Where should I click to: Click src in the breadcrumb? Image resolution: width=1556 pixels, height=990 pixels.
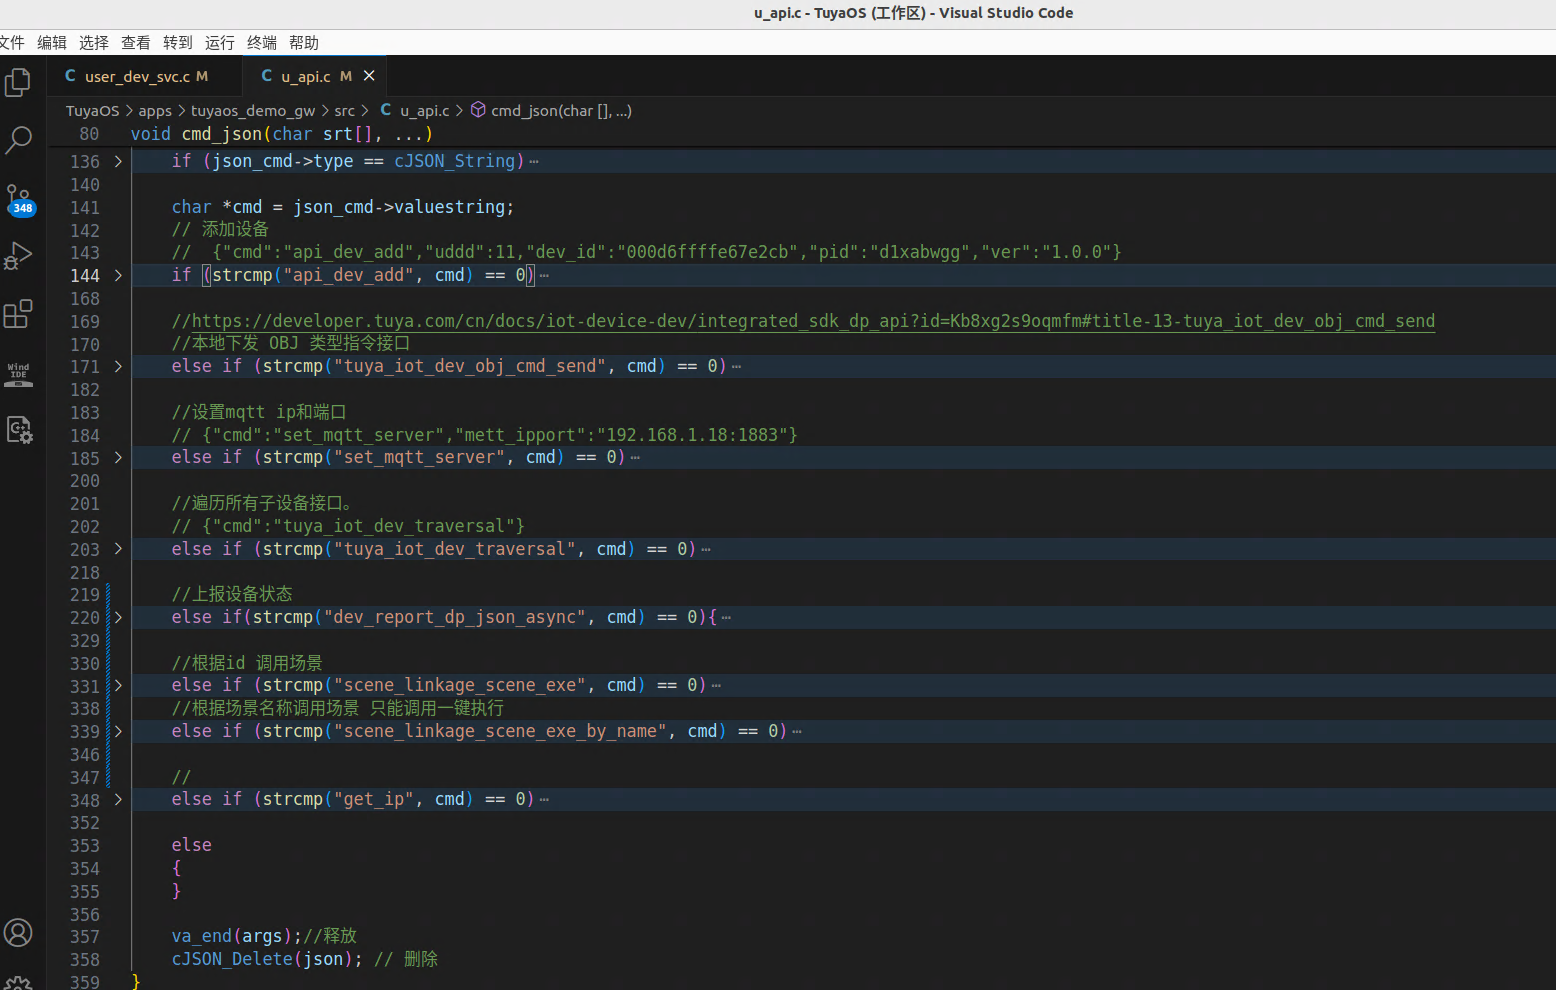(344, 110)
